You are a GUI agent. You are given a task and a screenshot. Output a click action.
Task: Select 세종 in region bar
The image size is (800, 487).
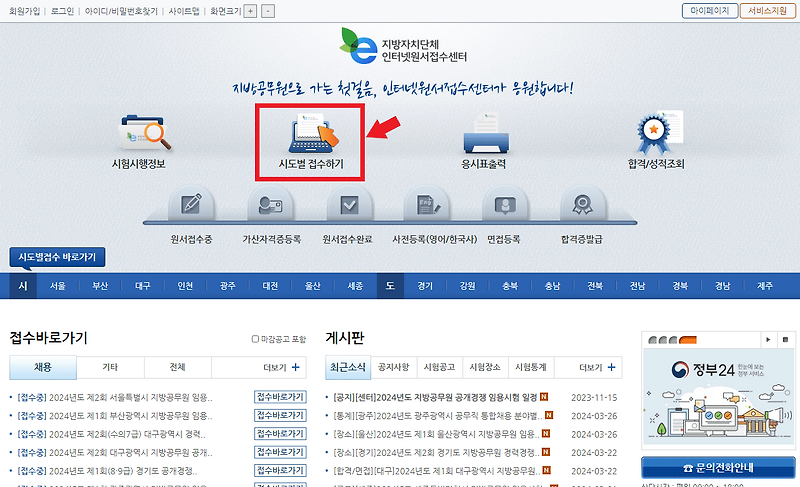[x=355, y=286]
